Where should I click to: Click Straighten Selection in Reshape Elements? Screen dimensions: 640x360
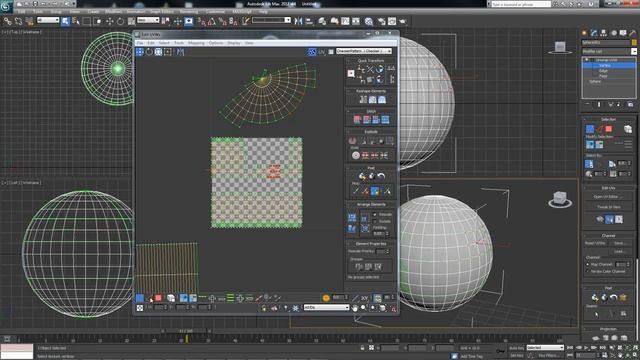[363, 100]
